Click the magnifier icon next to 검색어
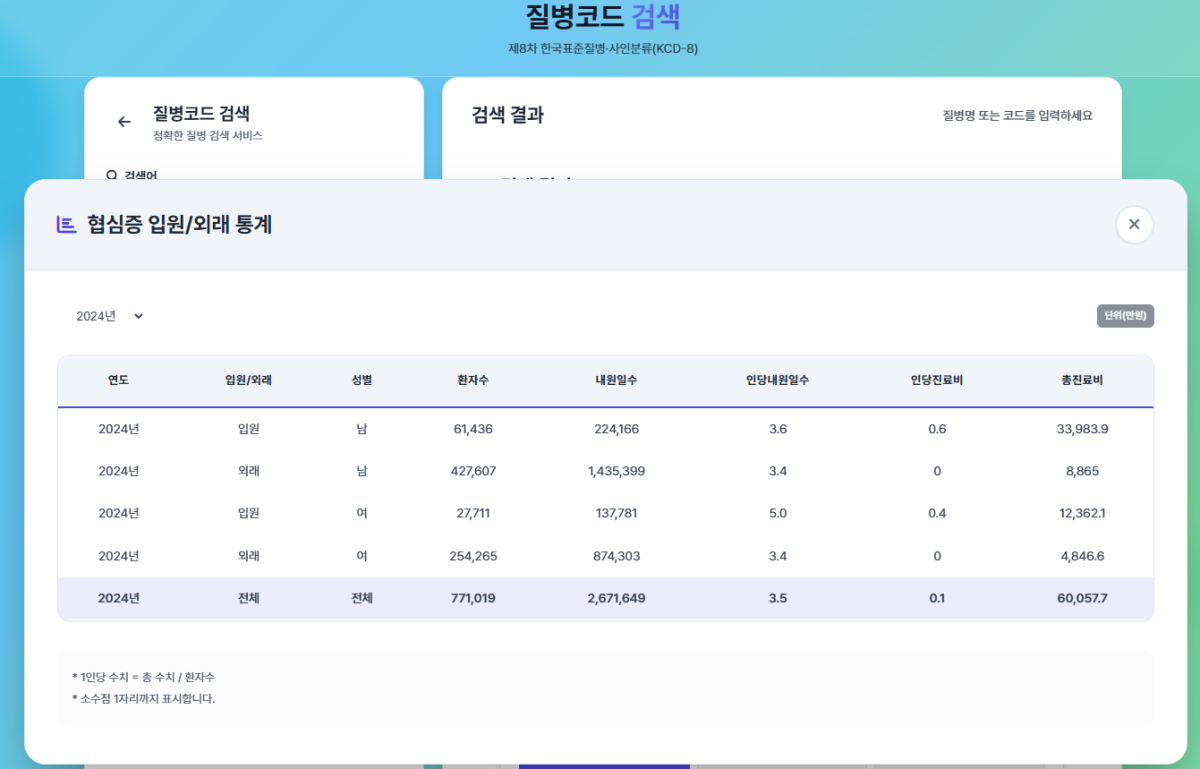This screenshot has width=1200, height=769. [112, 175]
